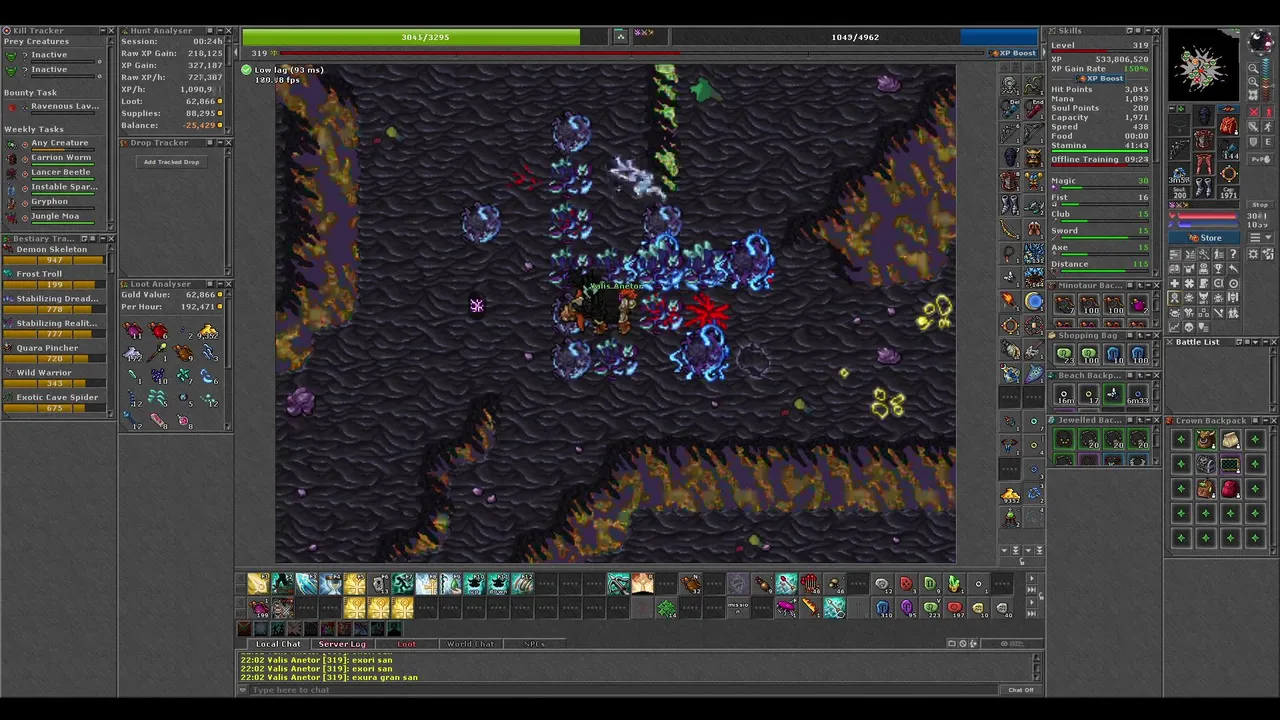
Task: Click the minimap view
Action: [x=1203, y=64]
